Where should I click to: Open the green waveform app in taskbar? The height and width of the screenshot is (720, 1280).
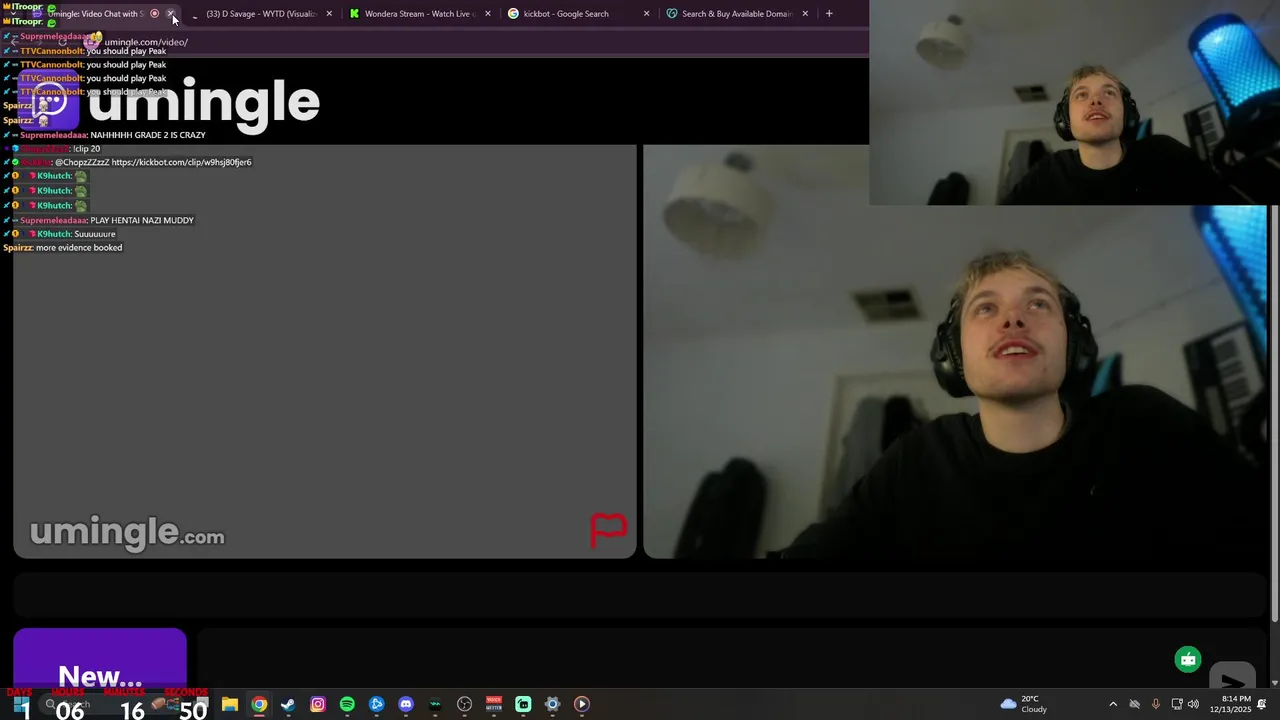coord(435,704)
